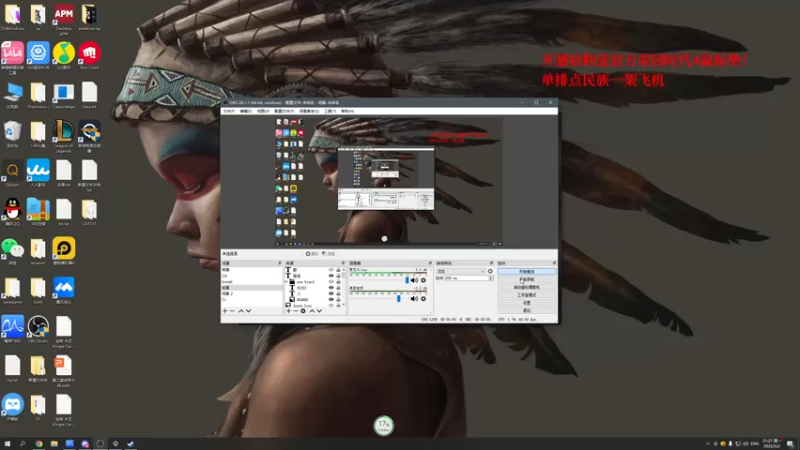Viewport: 800px width, 450px height.
Task: Open Chrome from the taskbar
Action: coord(39,444)
